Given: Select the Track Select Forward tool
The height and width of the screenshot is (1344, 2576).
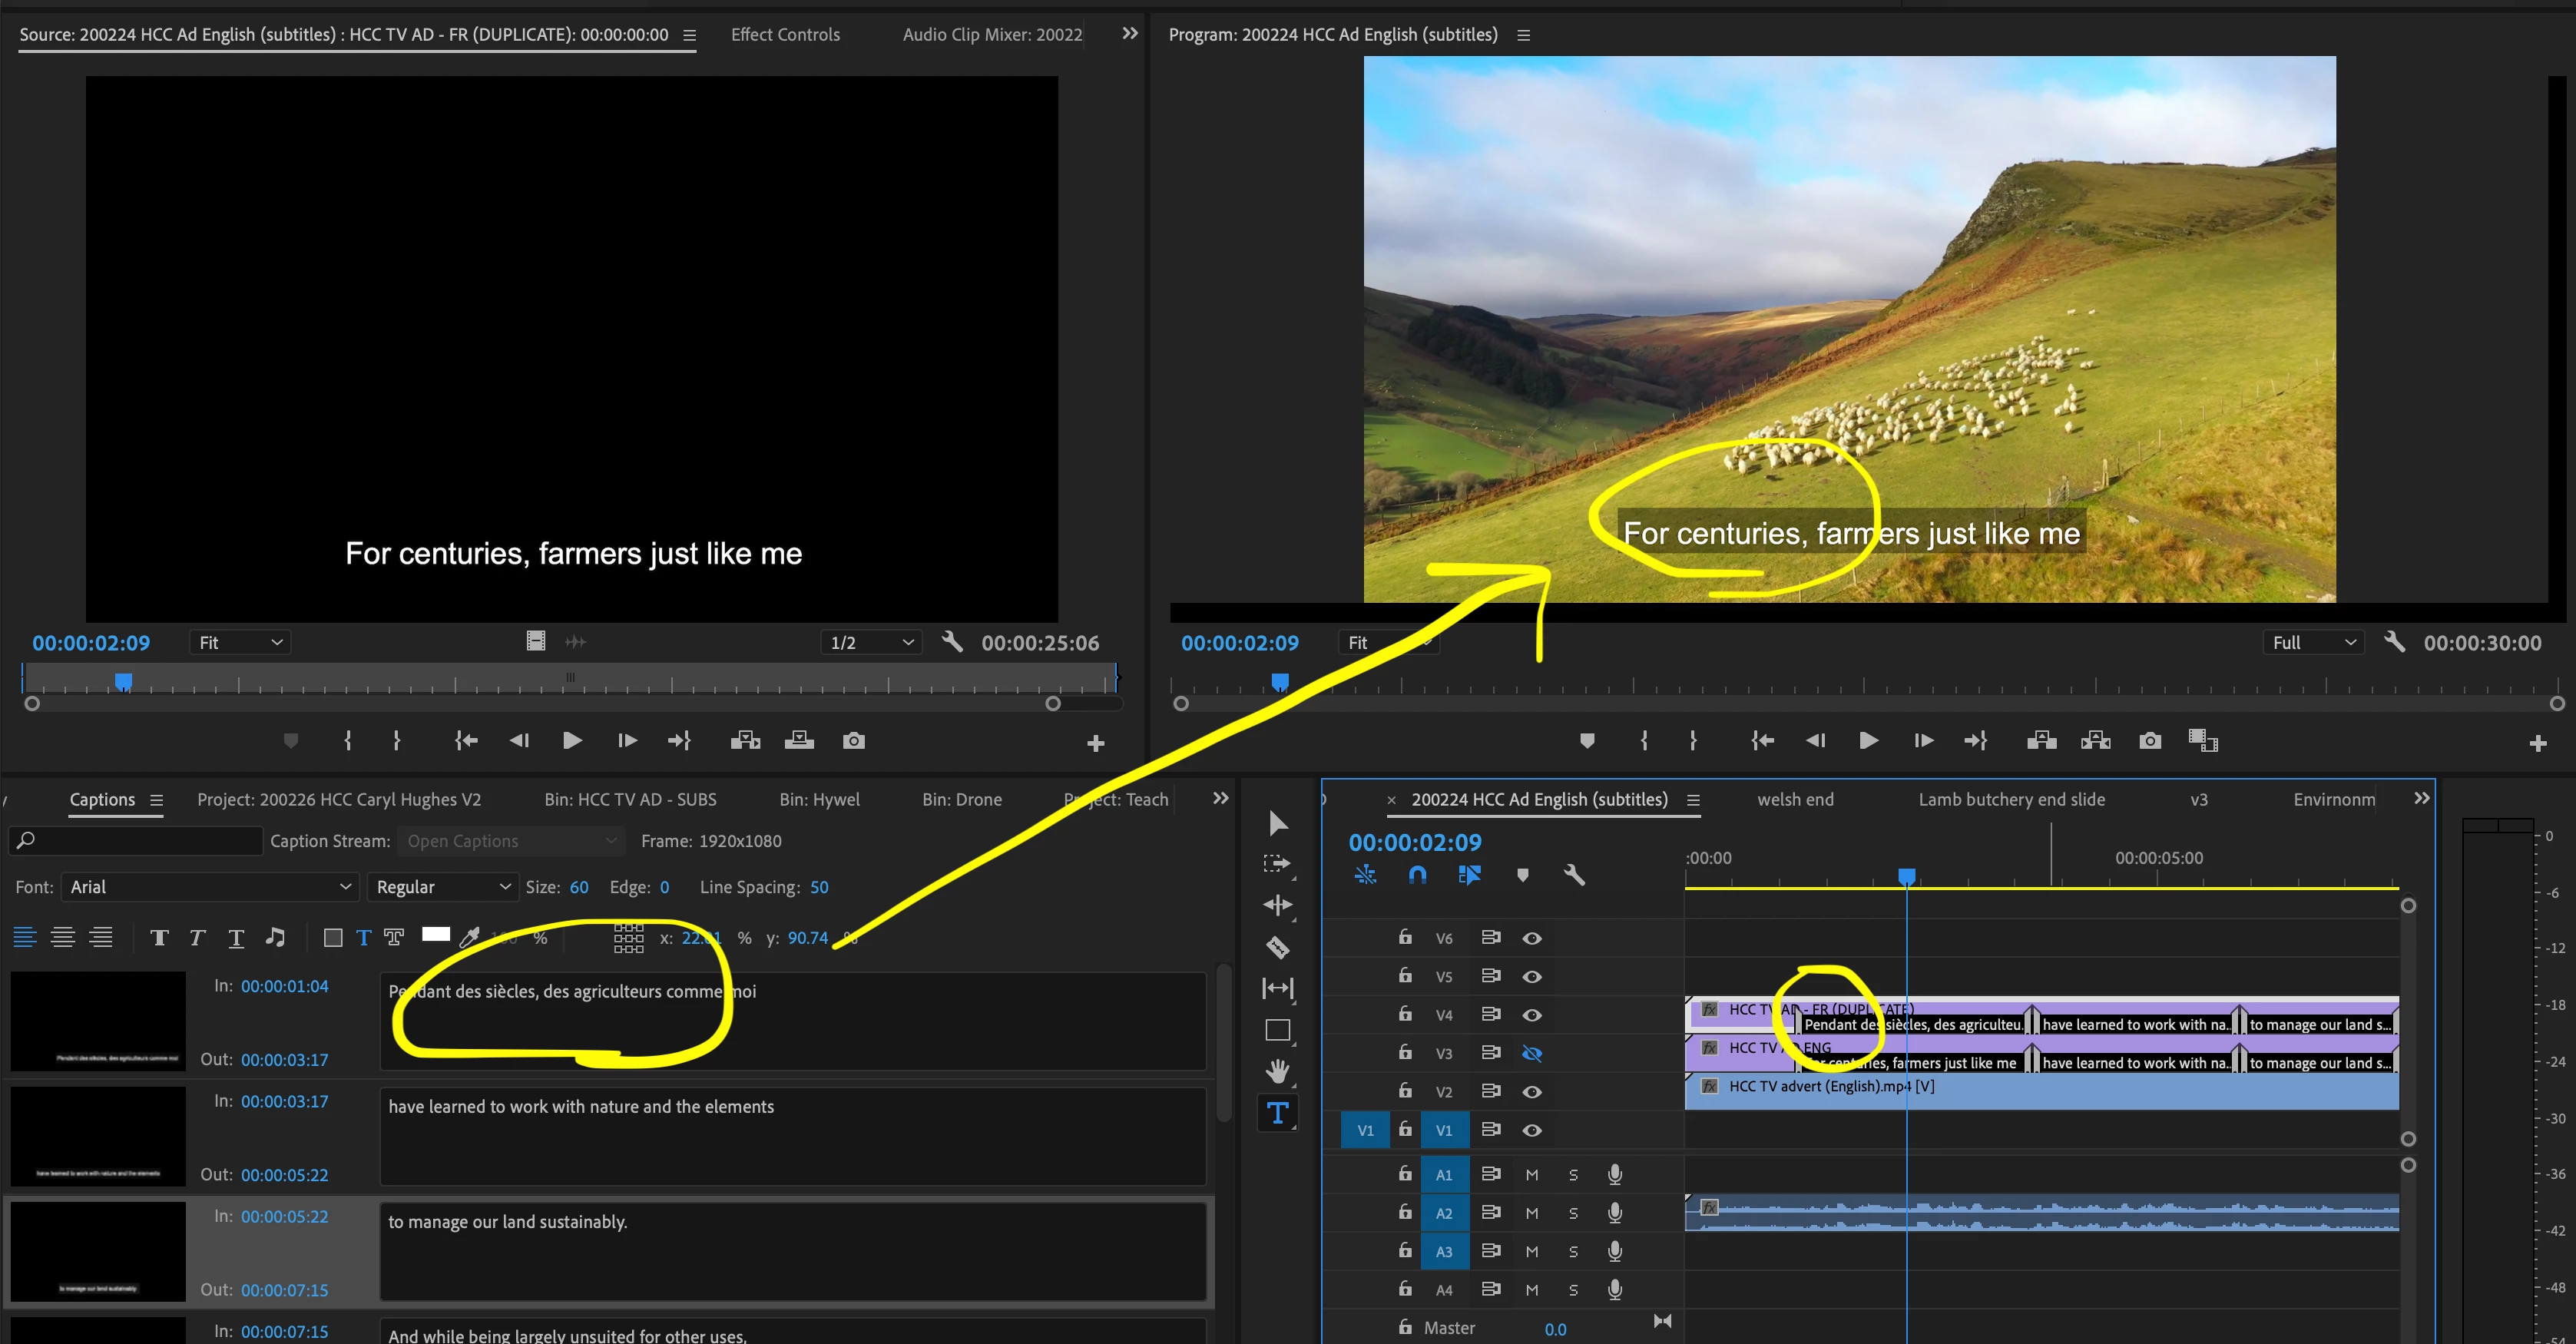Looking at the screenshot, I should (1277, 863).
